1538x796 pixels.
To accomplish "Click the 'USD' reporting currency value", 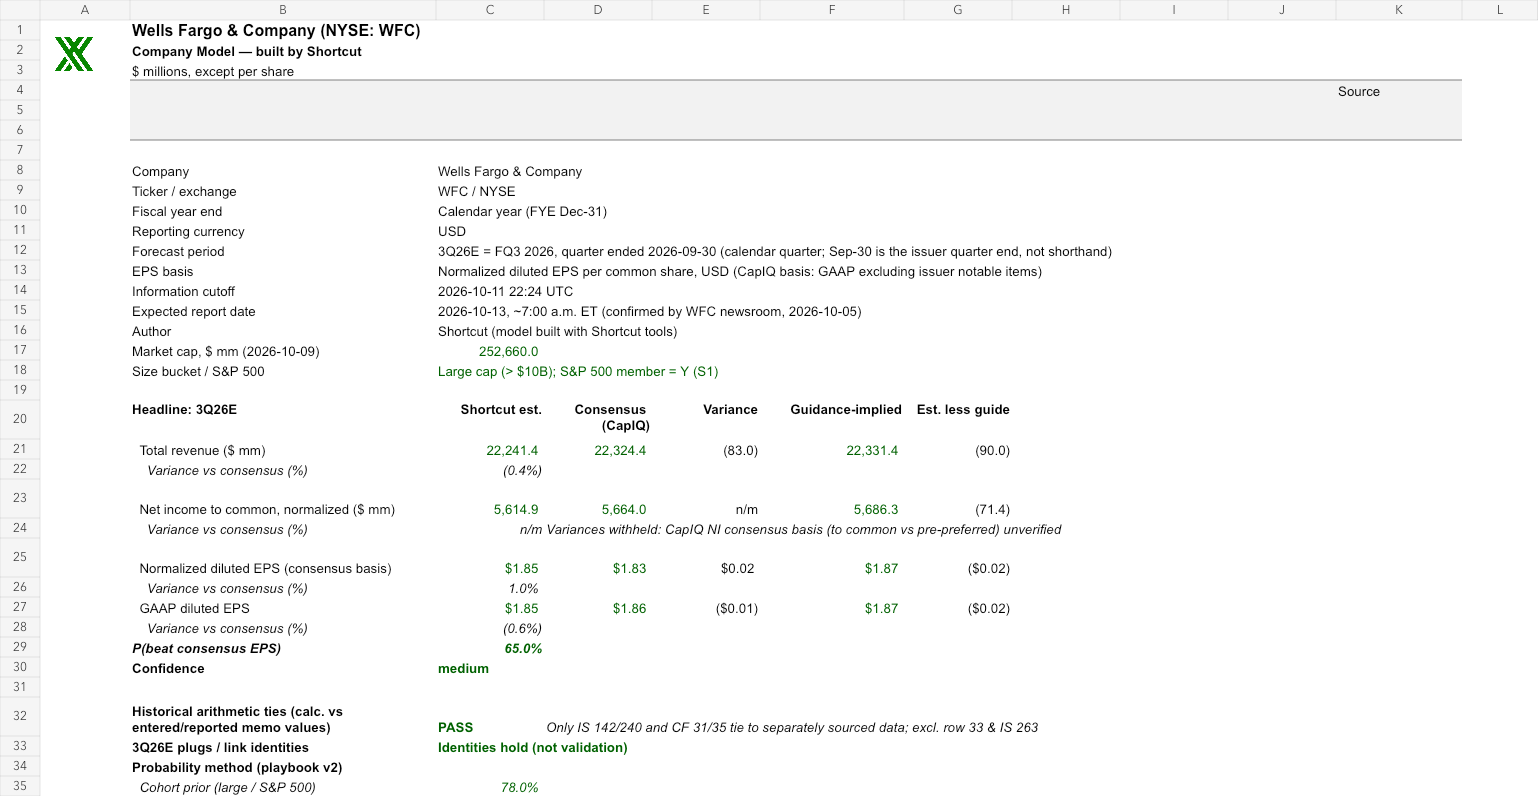I will (x=452, y=231).
